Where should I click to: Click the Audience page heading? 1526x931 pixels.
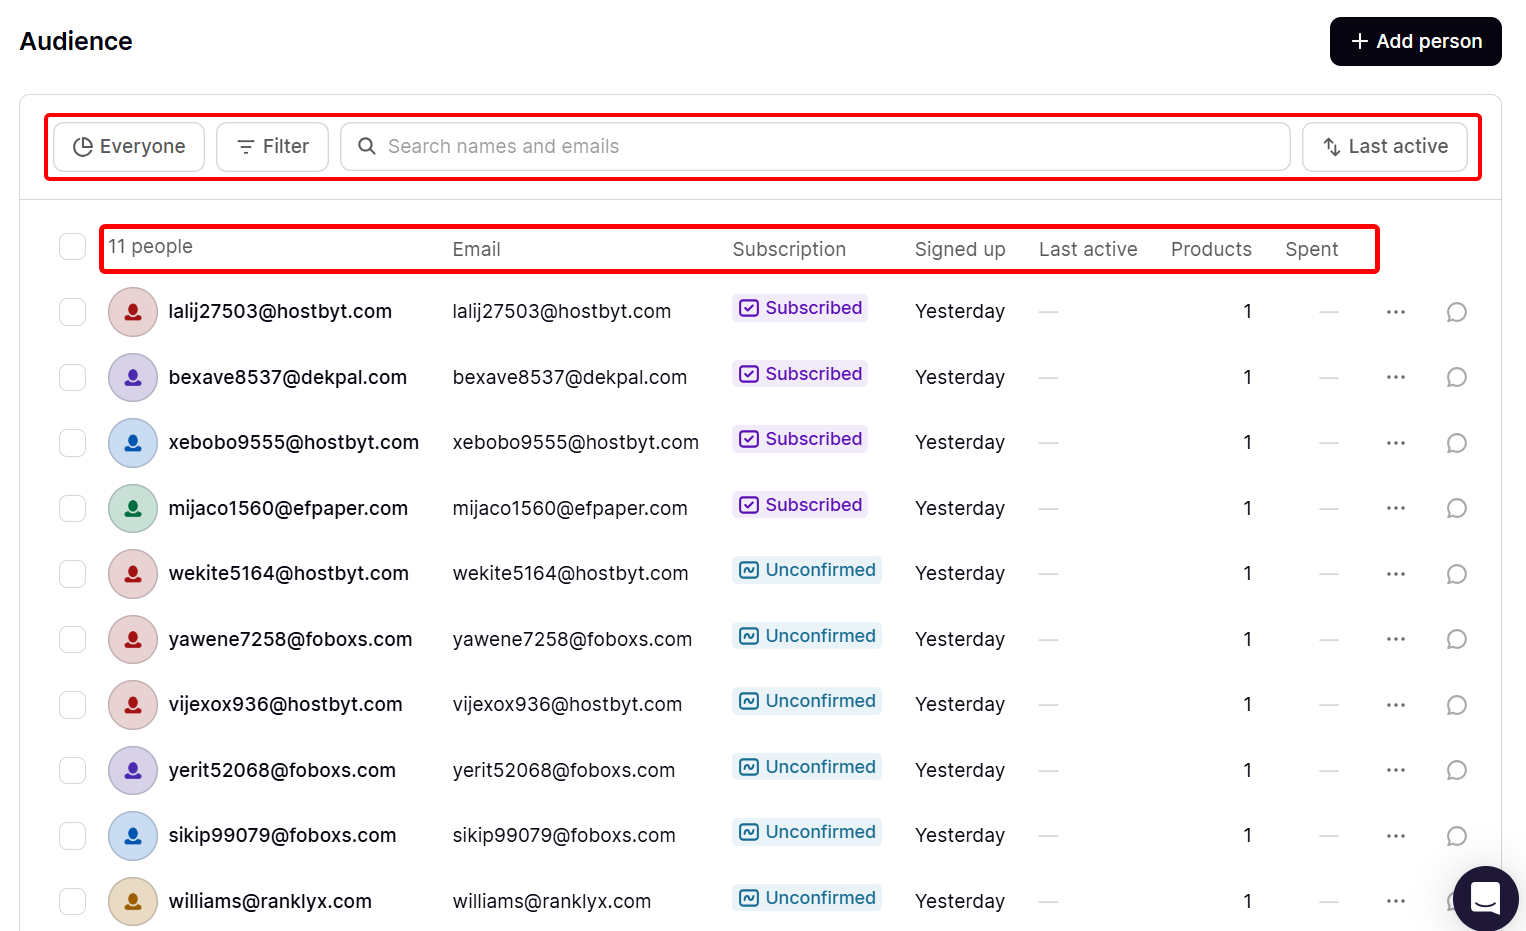point(76,41)
